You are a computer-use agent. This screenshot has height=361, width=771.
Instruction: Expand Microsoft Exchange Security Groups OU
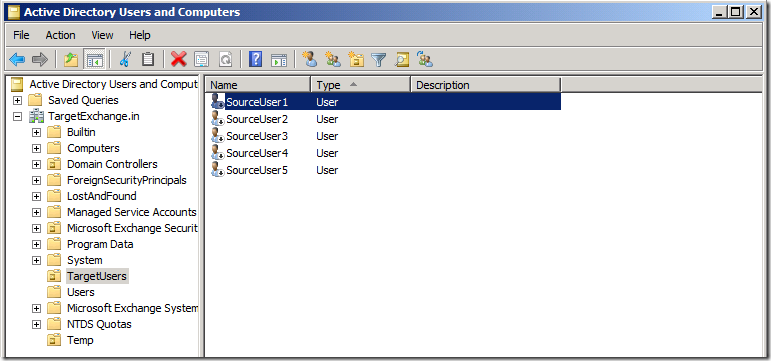pyautogui.click(x=36, y=228)
